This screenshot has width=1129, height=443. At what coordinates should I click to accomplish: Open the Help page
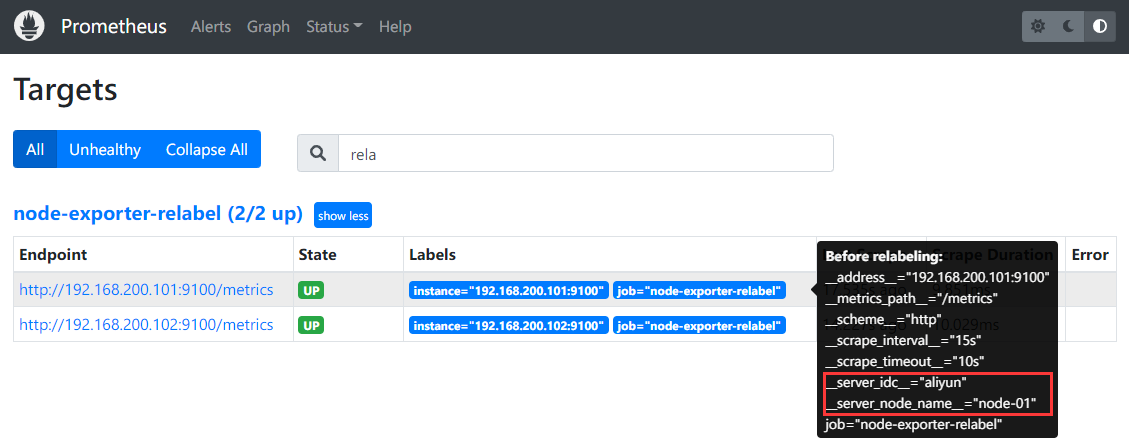point(395,27)
